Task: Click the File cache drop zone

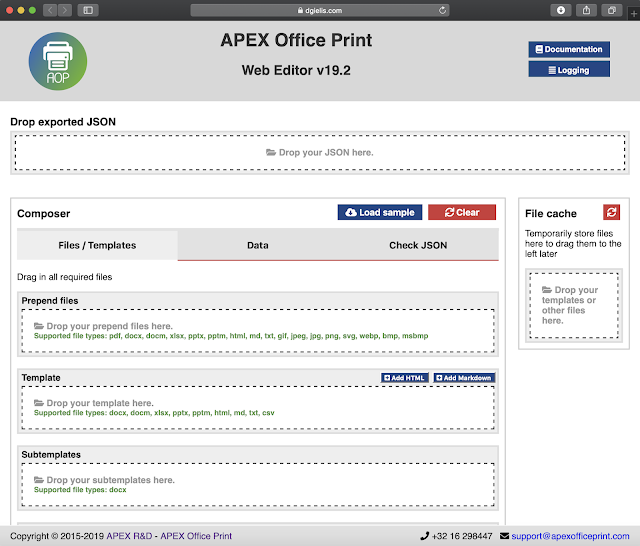Action: [x=573, y=305]
